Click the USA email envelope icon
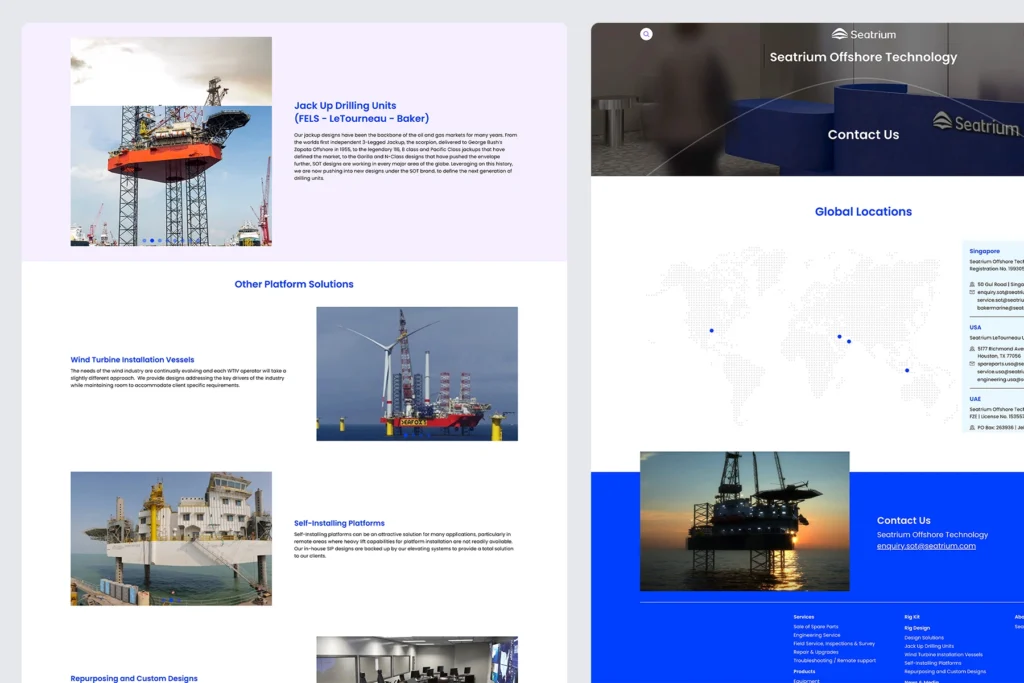Viewport: 1024px width, 683px height. 972,364
